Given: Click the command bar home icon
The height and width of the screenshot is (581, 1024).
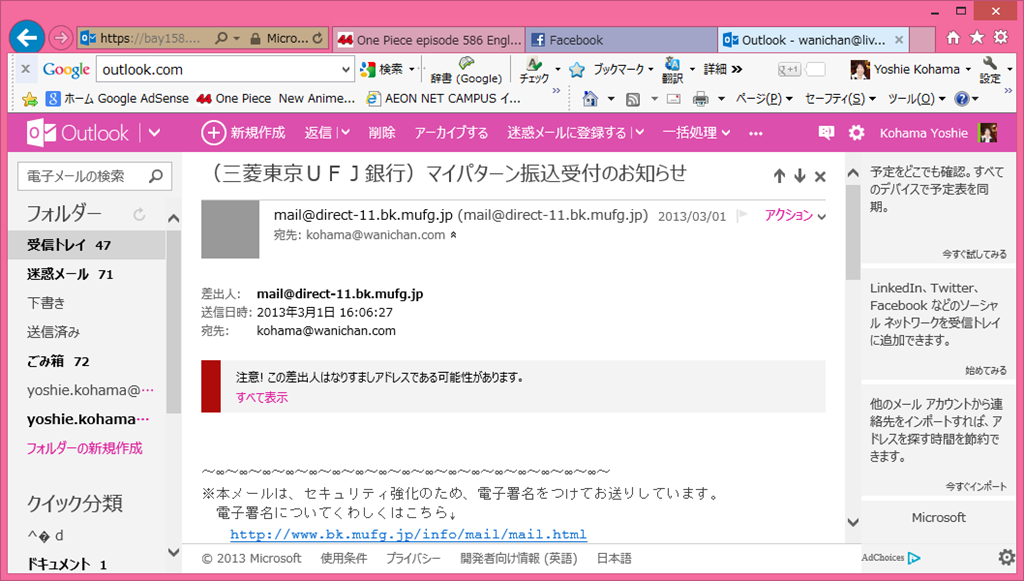Looking at the screenshot, I should (590, 99).
